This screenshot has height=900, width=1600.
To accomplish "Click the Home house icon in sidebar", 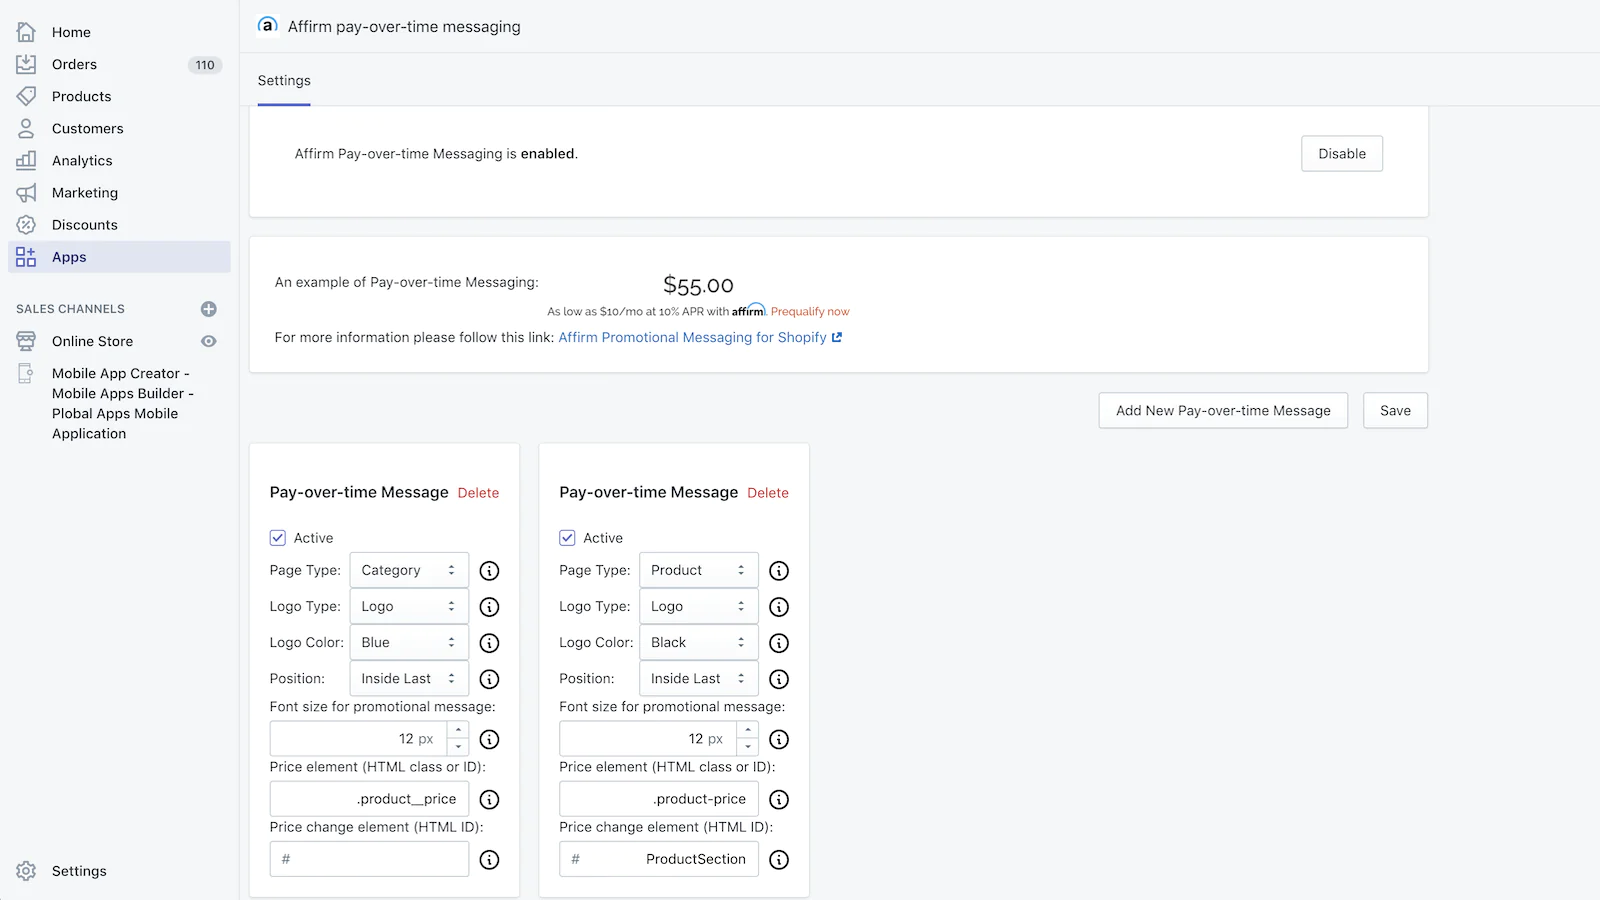I will coord(26,32).
